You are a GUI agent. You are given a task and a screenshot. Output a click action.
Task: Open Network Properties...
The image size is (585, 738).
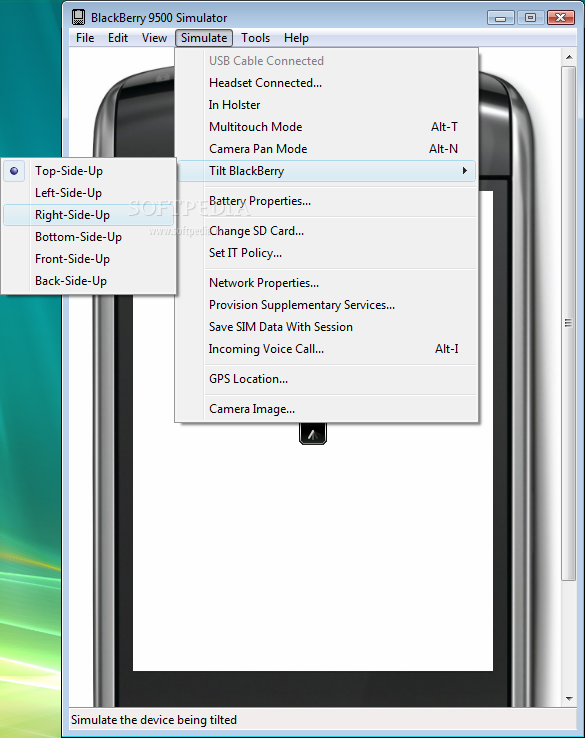coord(327,283)
